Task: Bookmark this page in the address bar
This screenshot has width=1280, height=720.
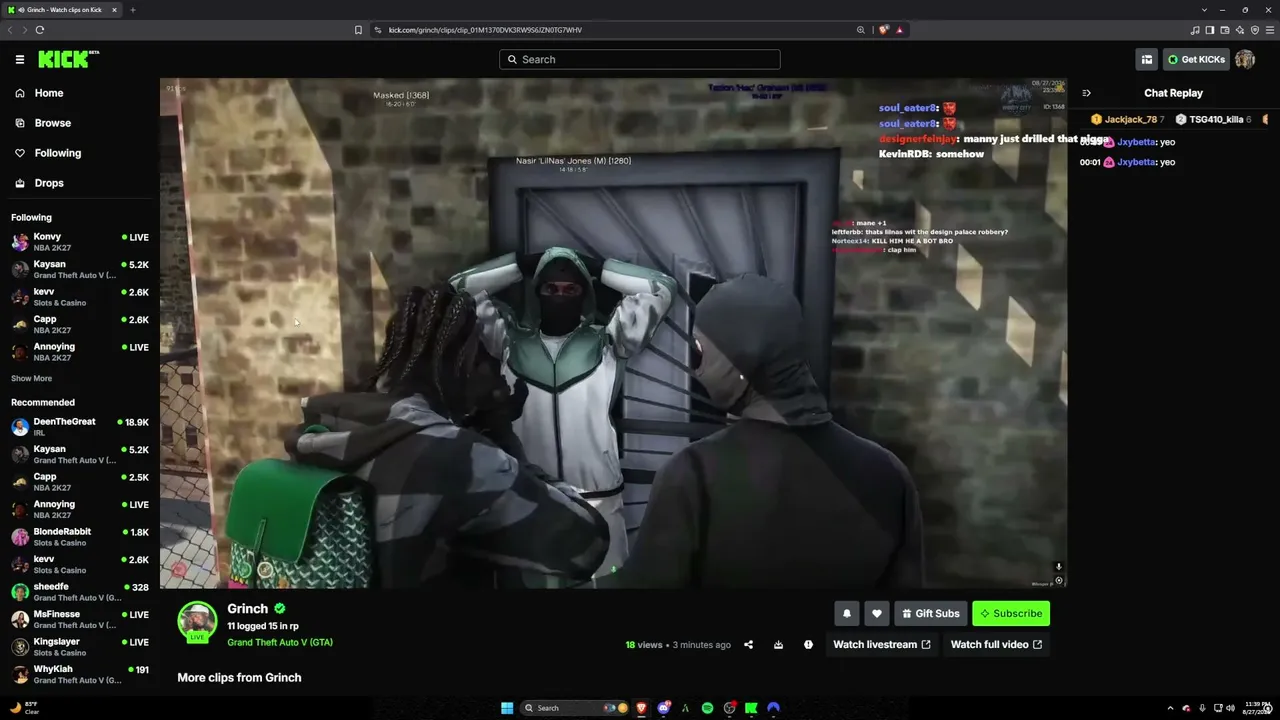Action: (x=358, y=30)
